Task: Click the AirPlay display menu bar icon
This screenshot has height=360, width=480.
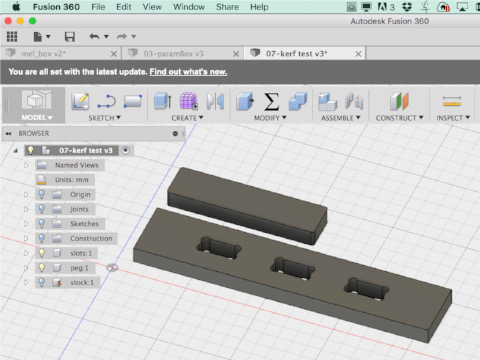Action: tap(462, 7)
